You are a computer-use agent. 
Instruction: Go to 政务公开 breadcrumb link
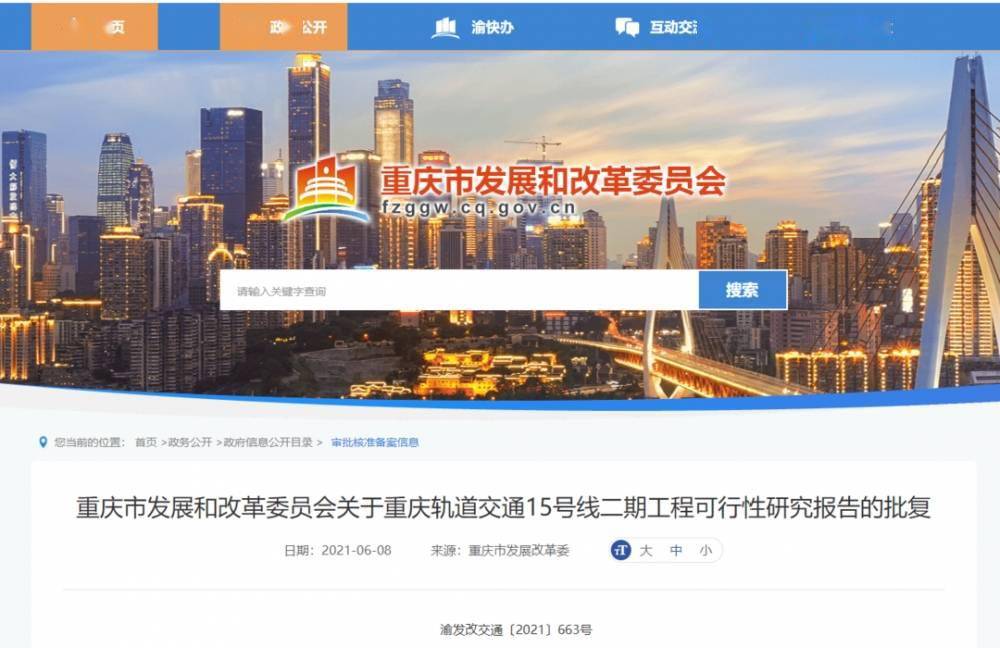point(190,442)
